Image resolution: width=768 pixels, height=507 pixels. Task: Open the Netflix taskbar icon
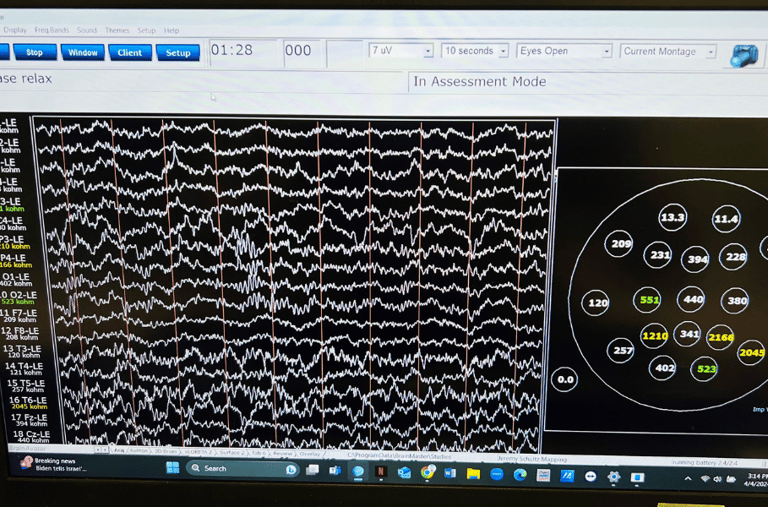click(381, 472)
